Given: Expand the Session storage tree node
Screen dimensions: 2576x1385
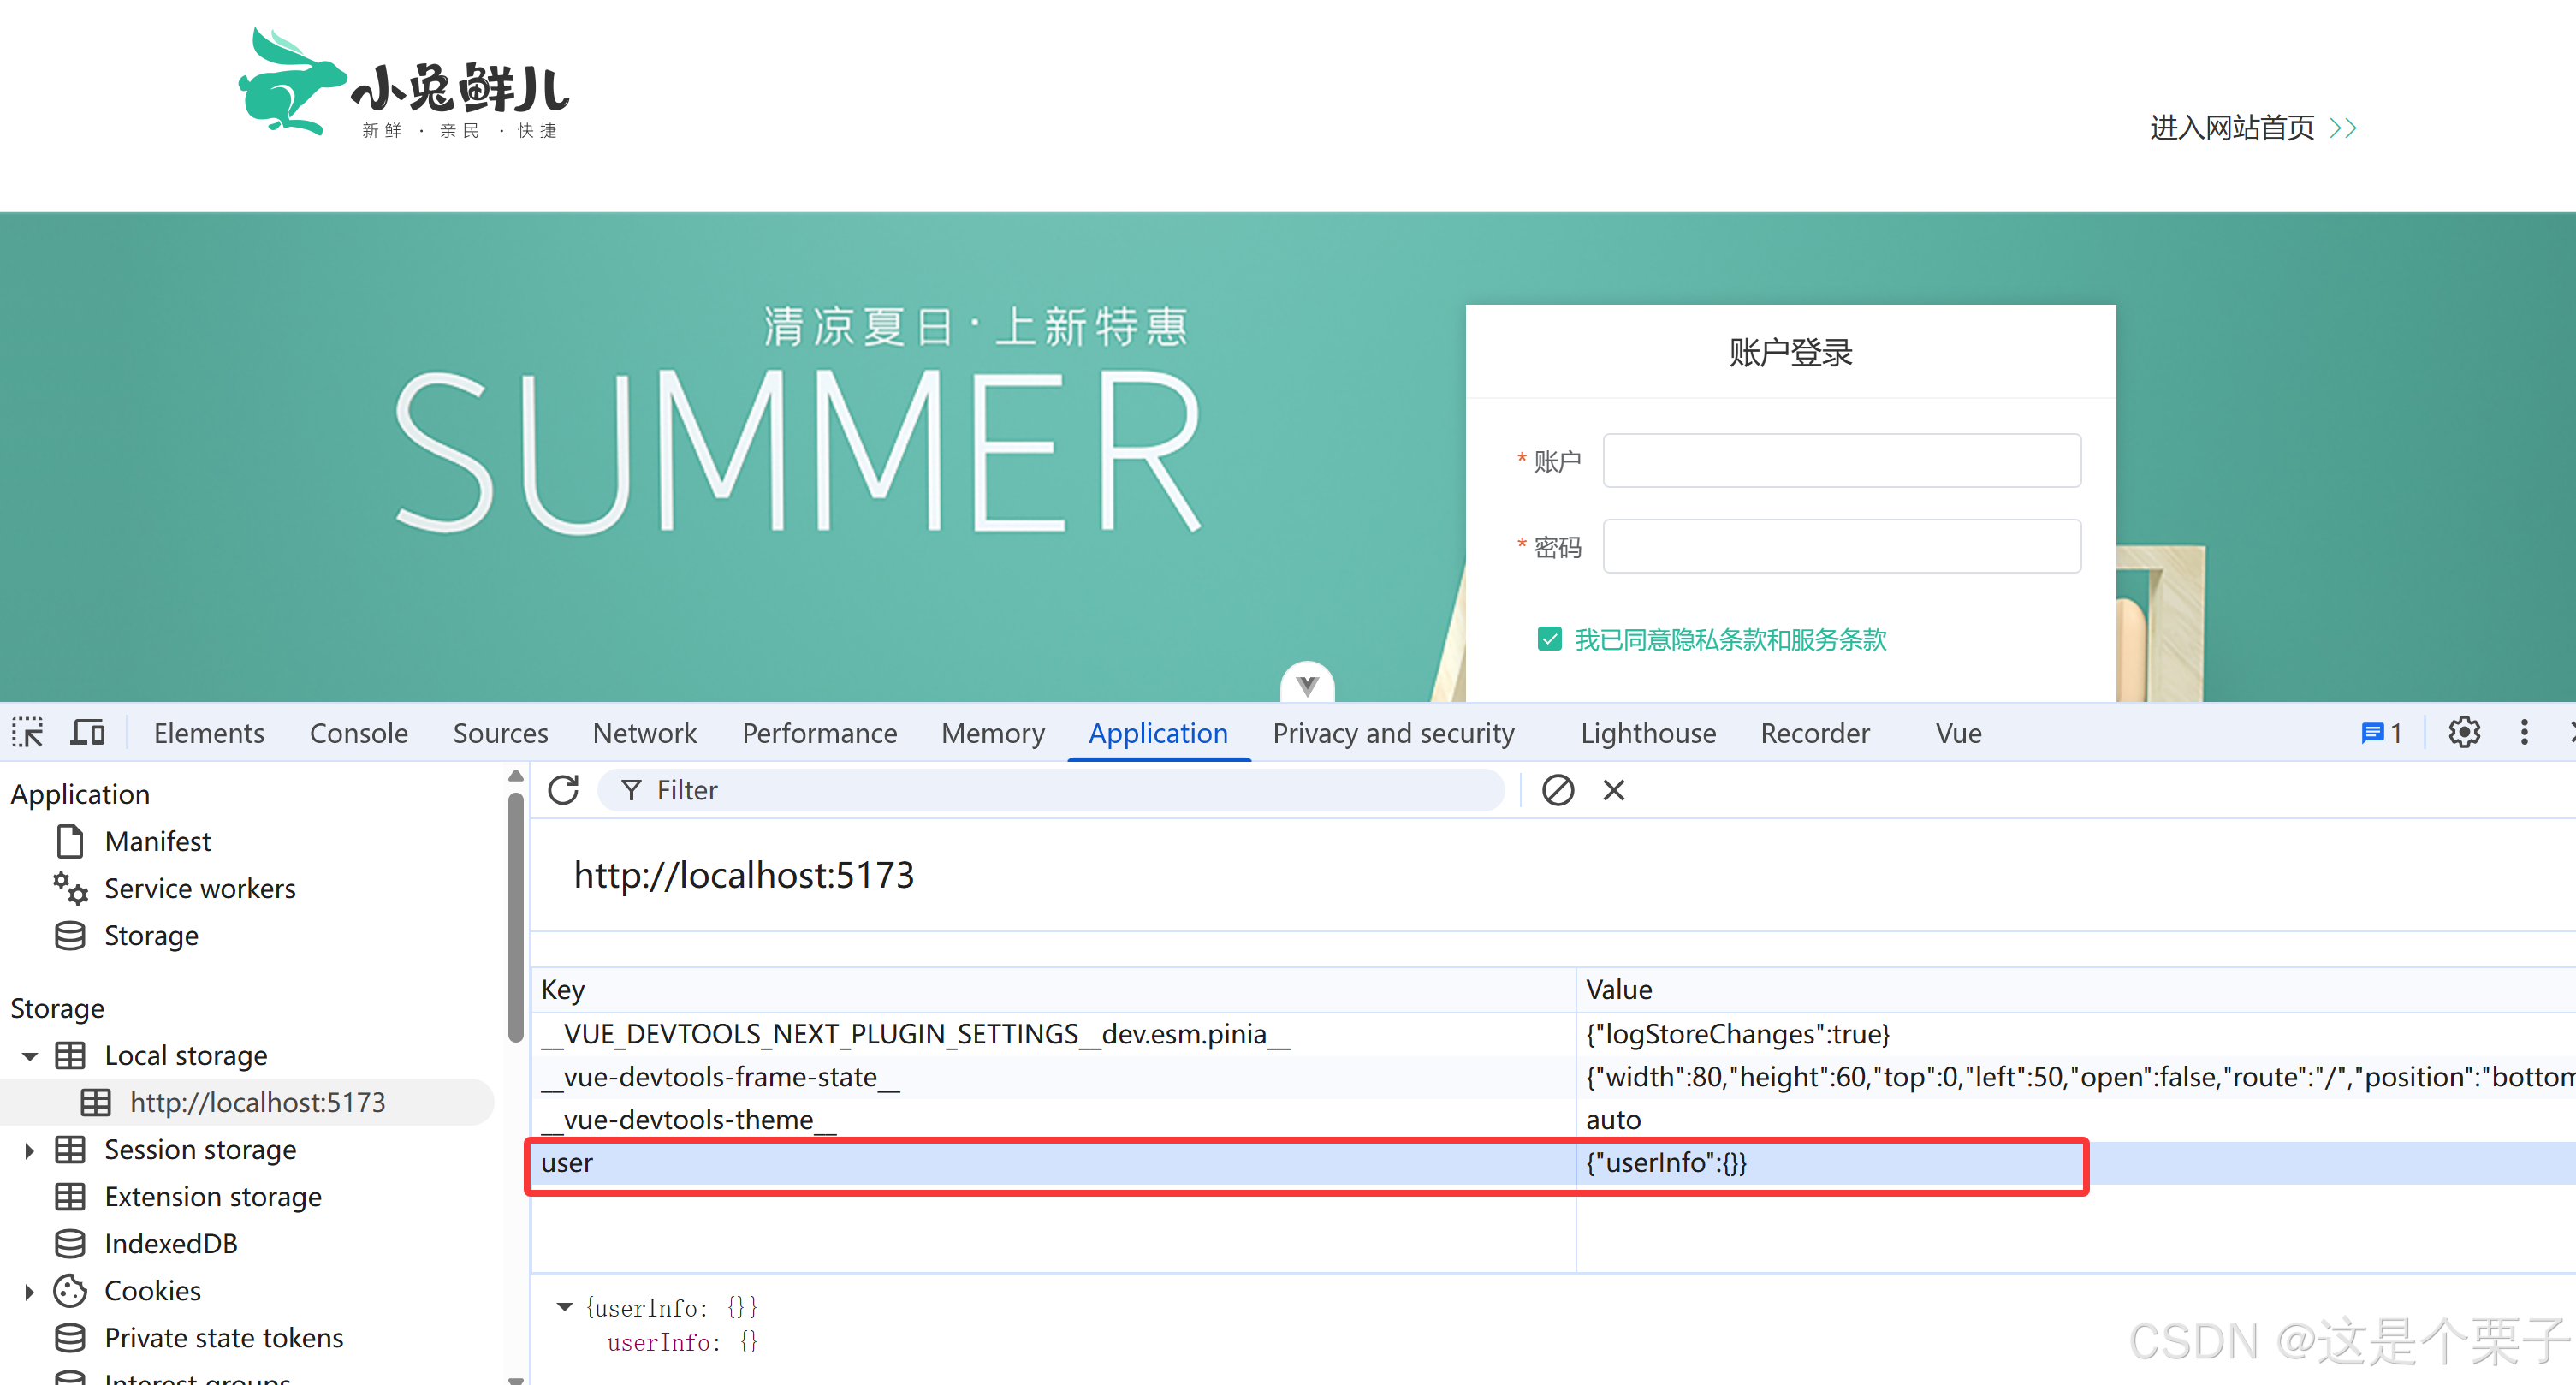Looking at the screenshot, I should point(30,1150).
